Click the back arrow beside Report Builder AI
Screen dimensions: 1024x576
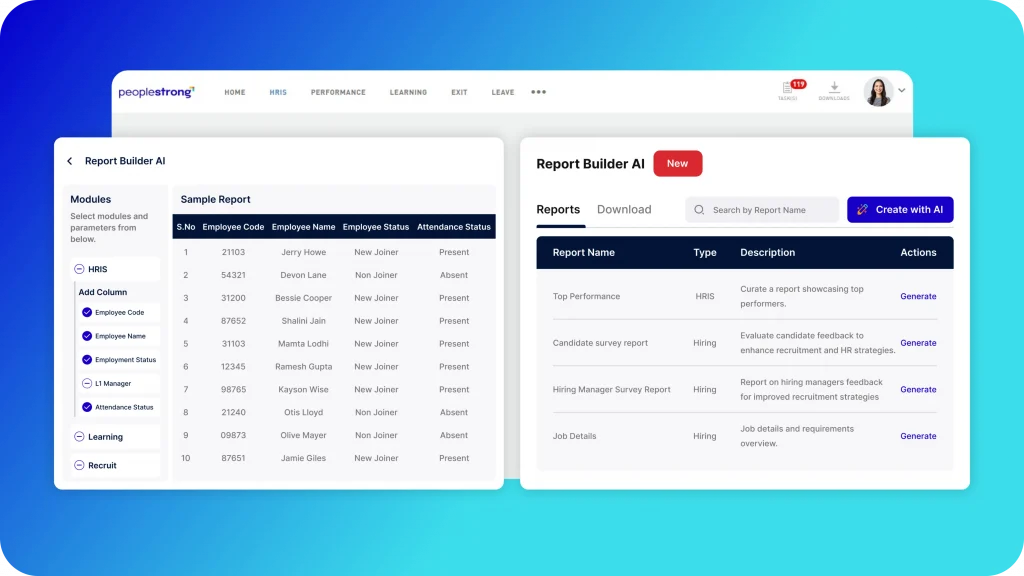70,161
